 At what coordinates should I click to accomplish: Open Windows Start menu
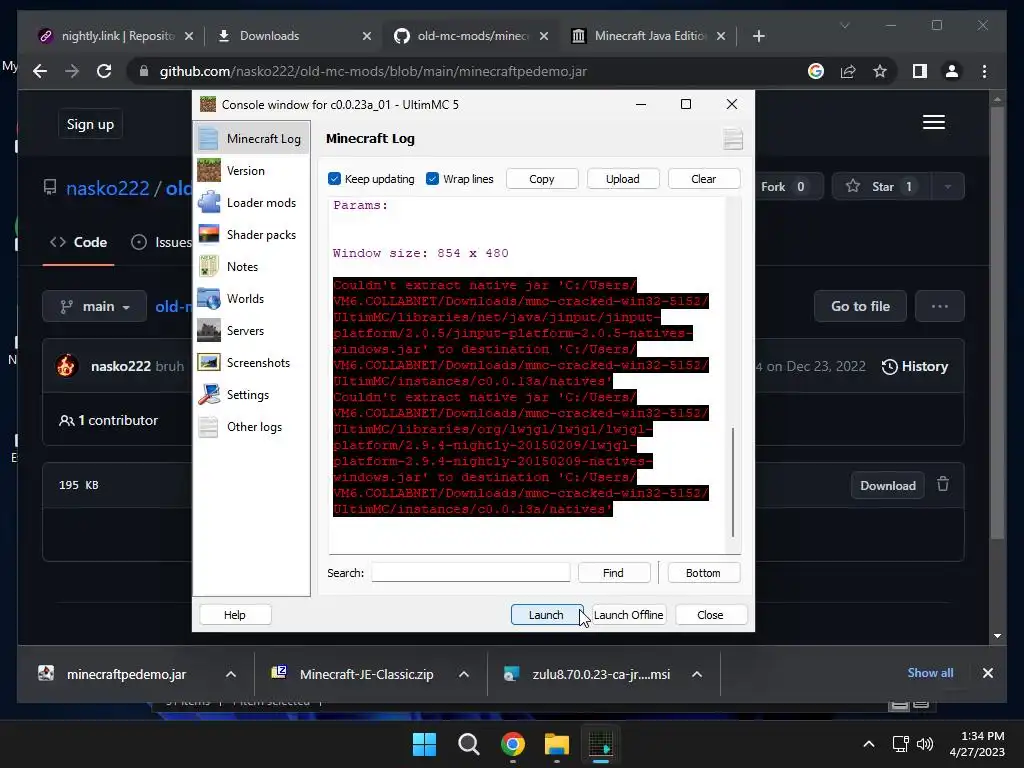coord(424,744)
